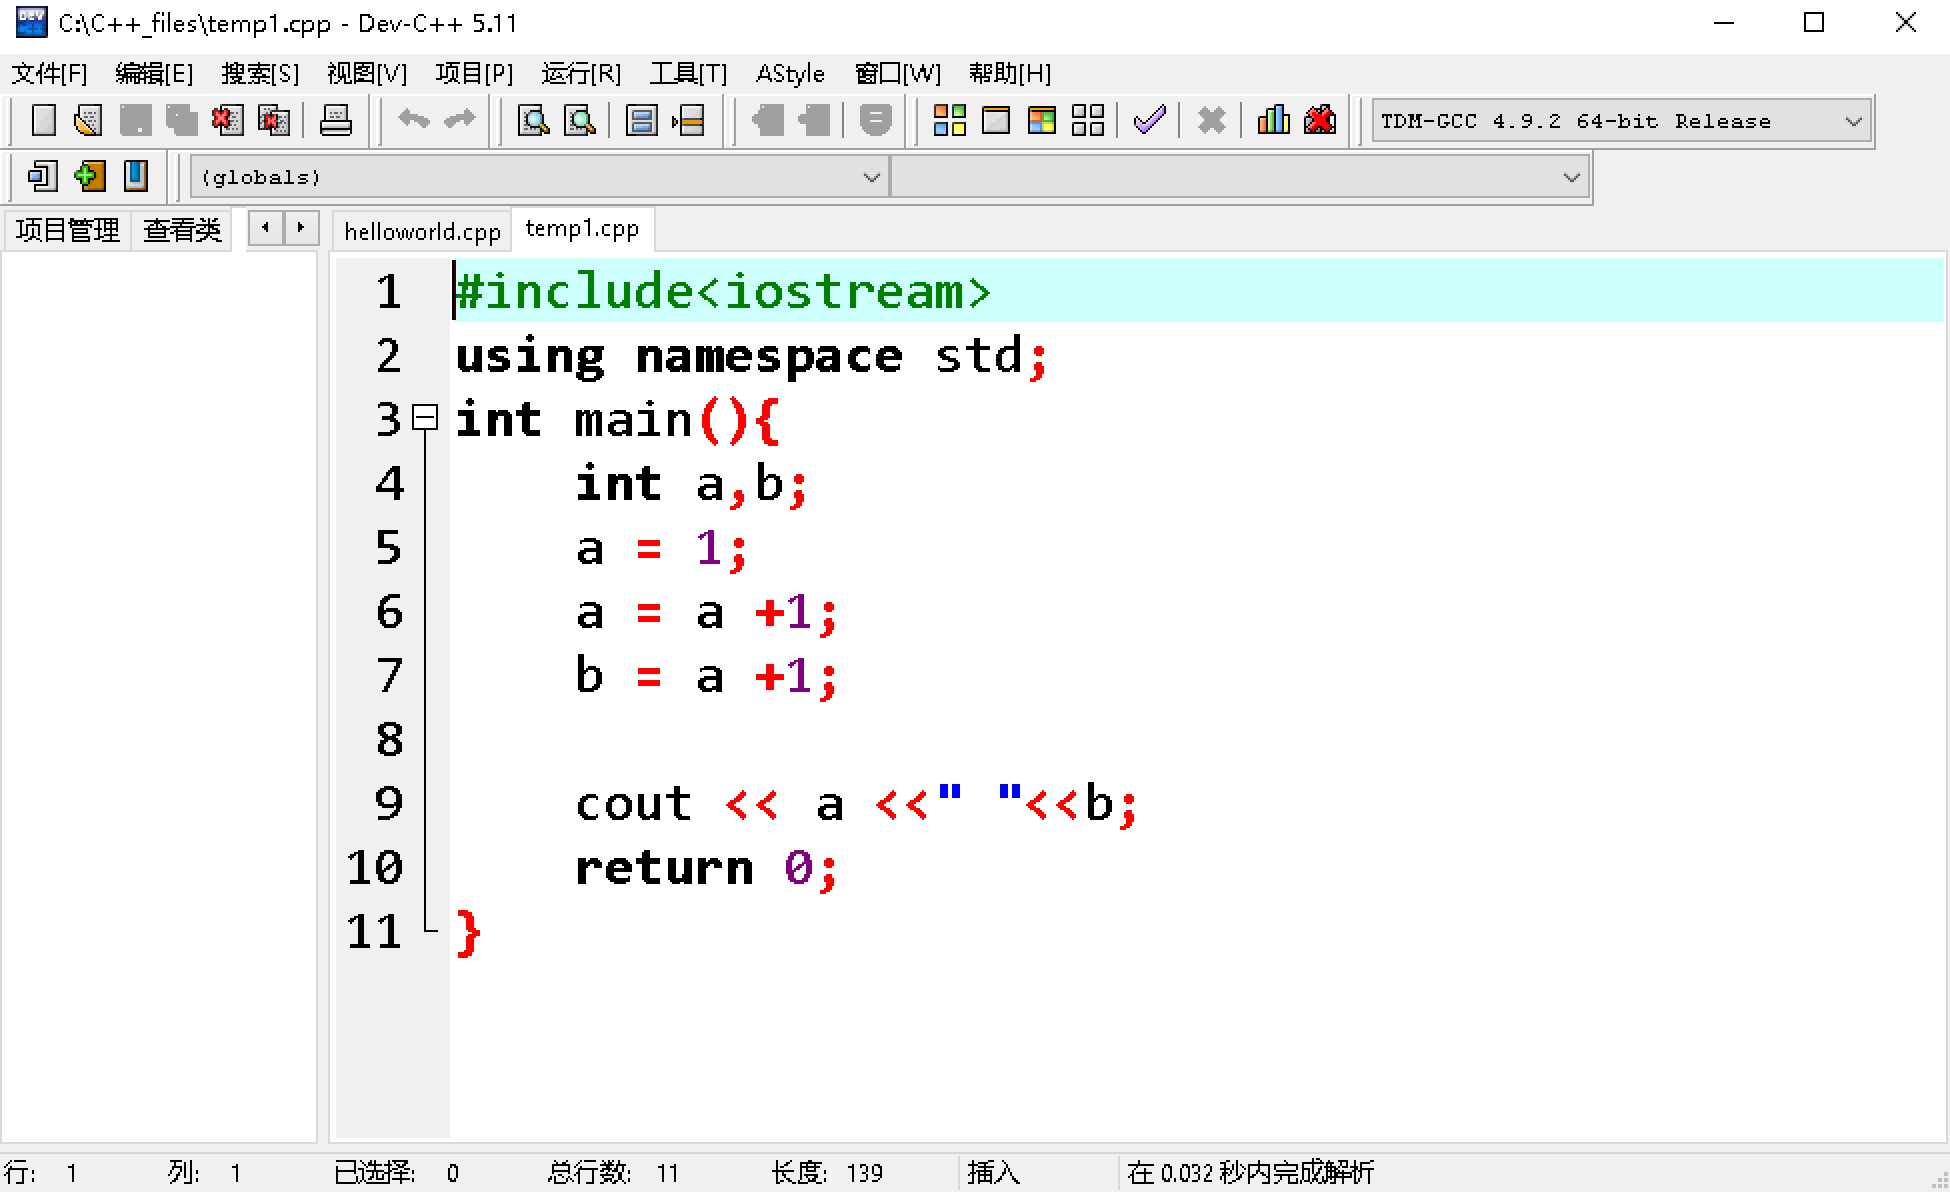Undo the last edit

click(412, 120)
